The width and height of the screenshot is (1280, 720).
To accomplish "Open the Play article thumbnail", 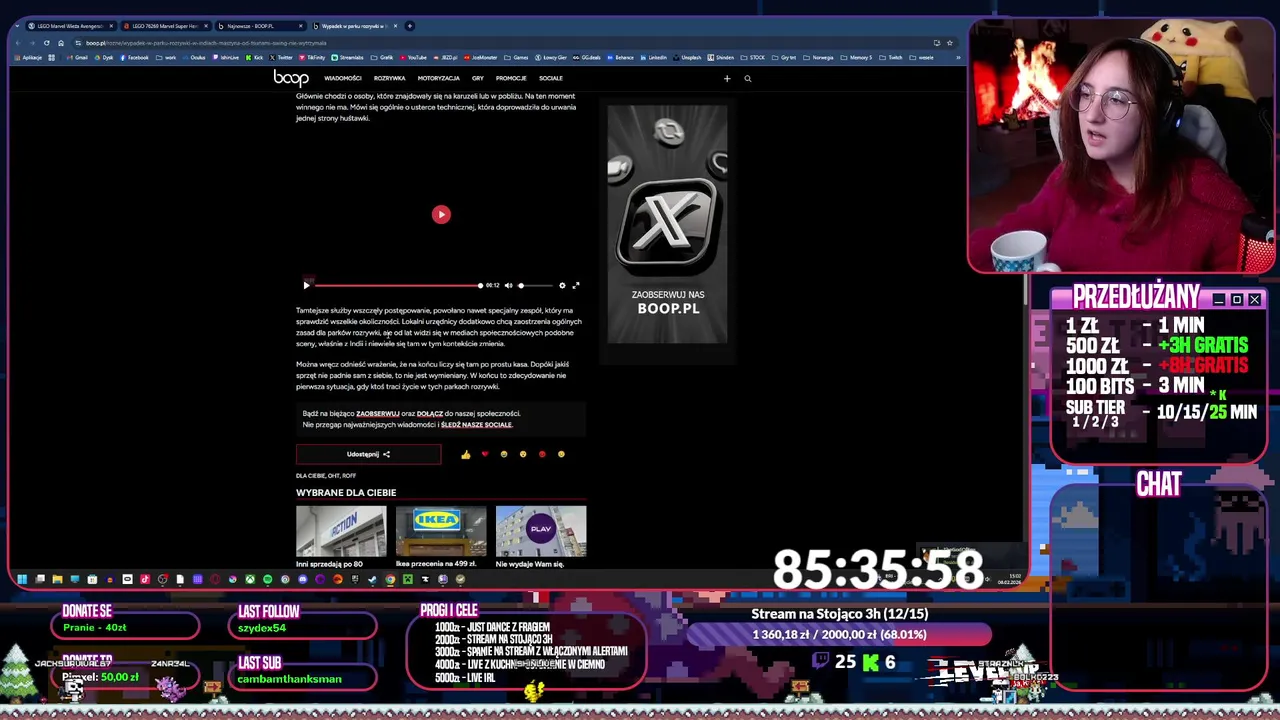I will point(541,531).
